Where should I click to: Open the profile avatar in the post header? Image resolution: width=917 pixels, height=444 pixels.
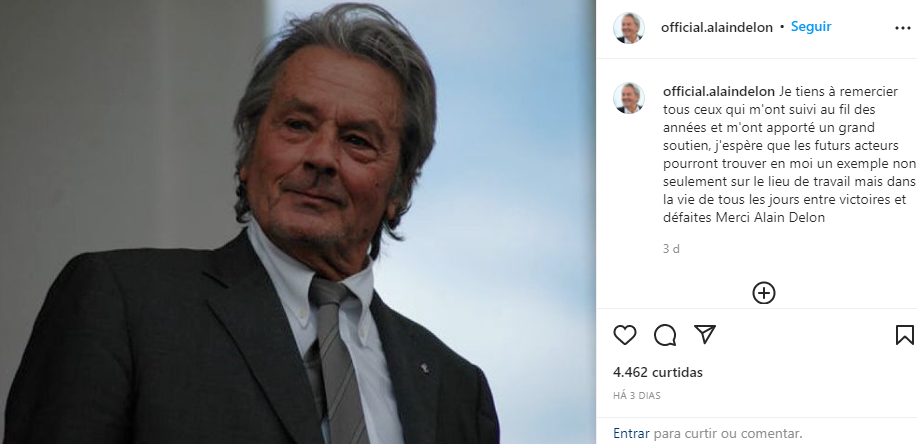pos(628,28)
